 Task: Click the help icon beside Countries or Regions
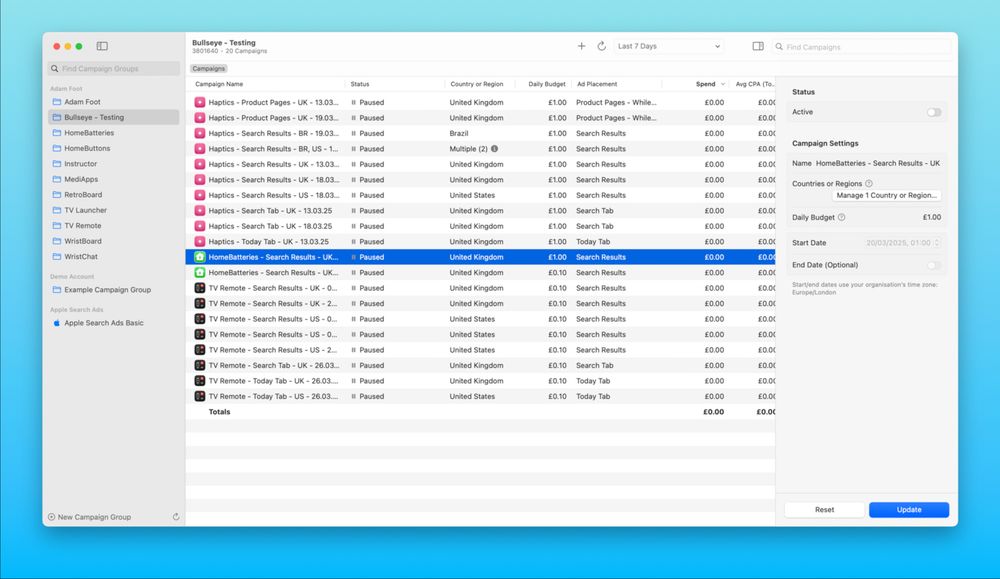(x=869, y=183)
